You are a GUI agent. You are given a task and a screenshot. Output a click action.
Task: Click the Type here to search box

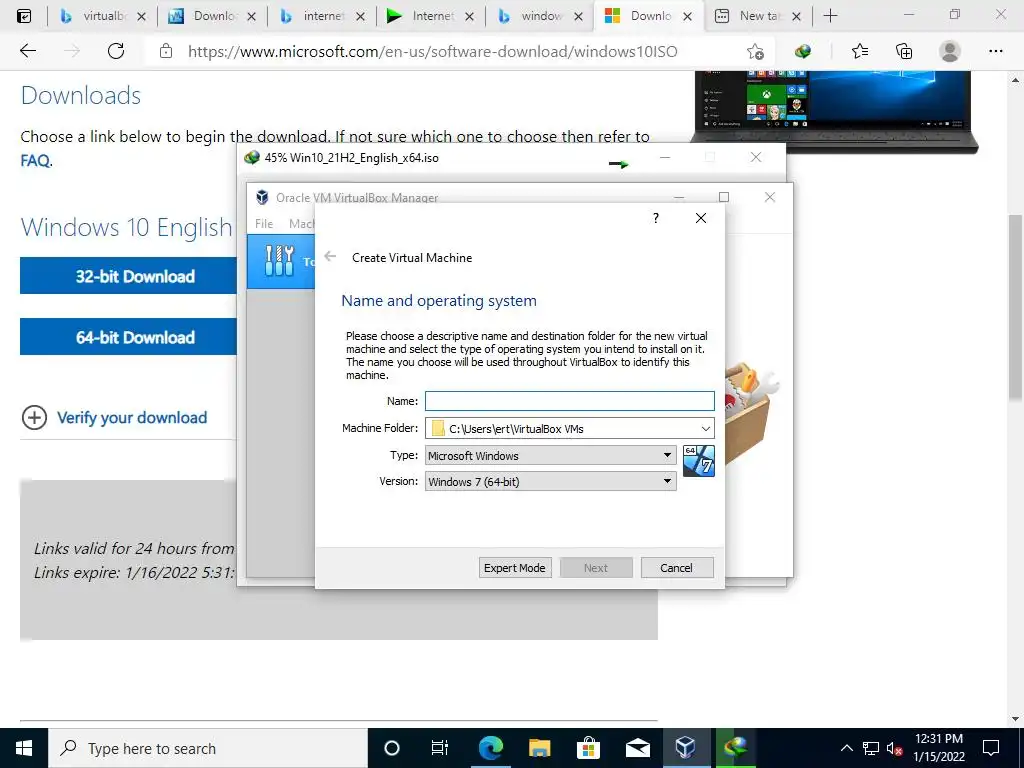click(x=208, y=748)
